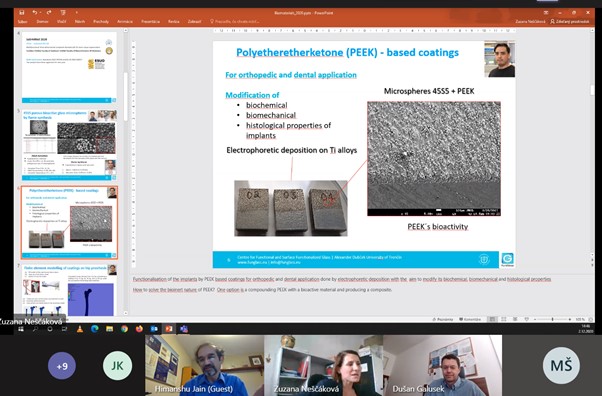Open the quick access toolbar customize dropdown
Viewport: 602px width, 396px height.
click(76, 13)
